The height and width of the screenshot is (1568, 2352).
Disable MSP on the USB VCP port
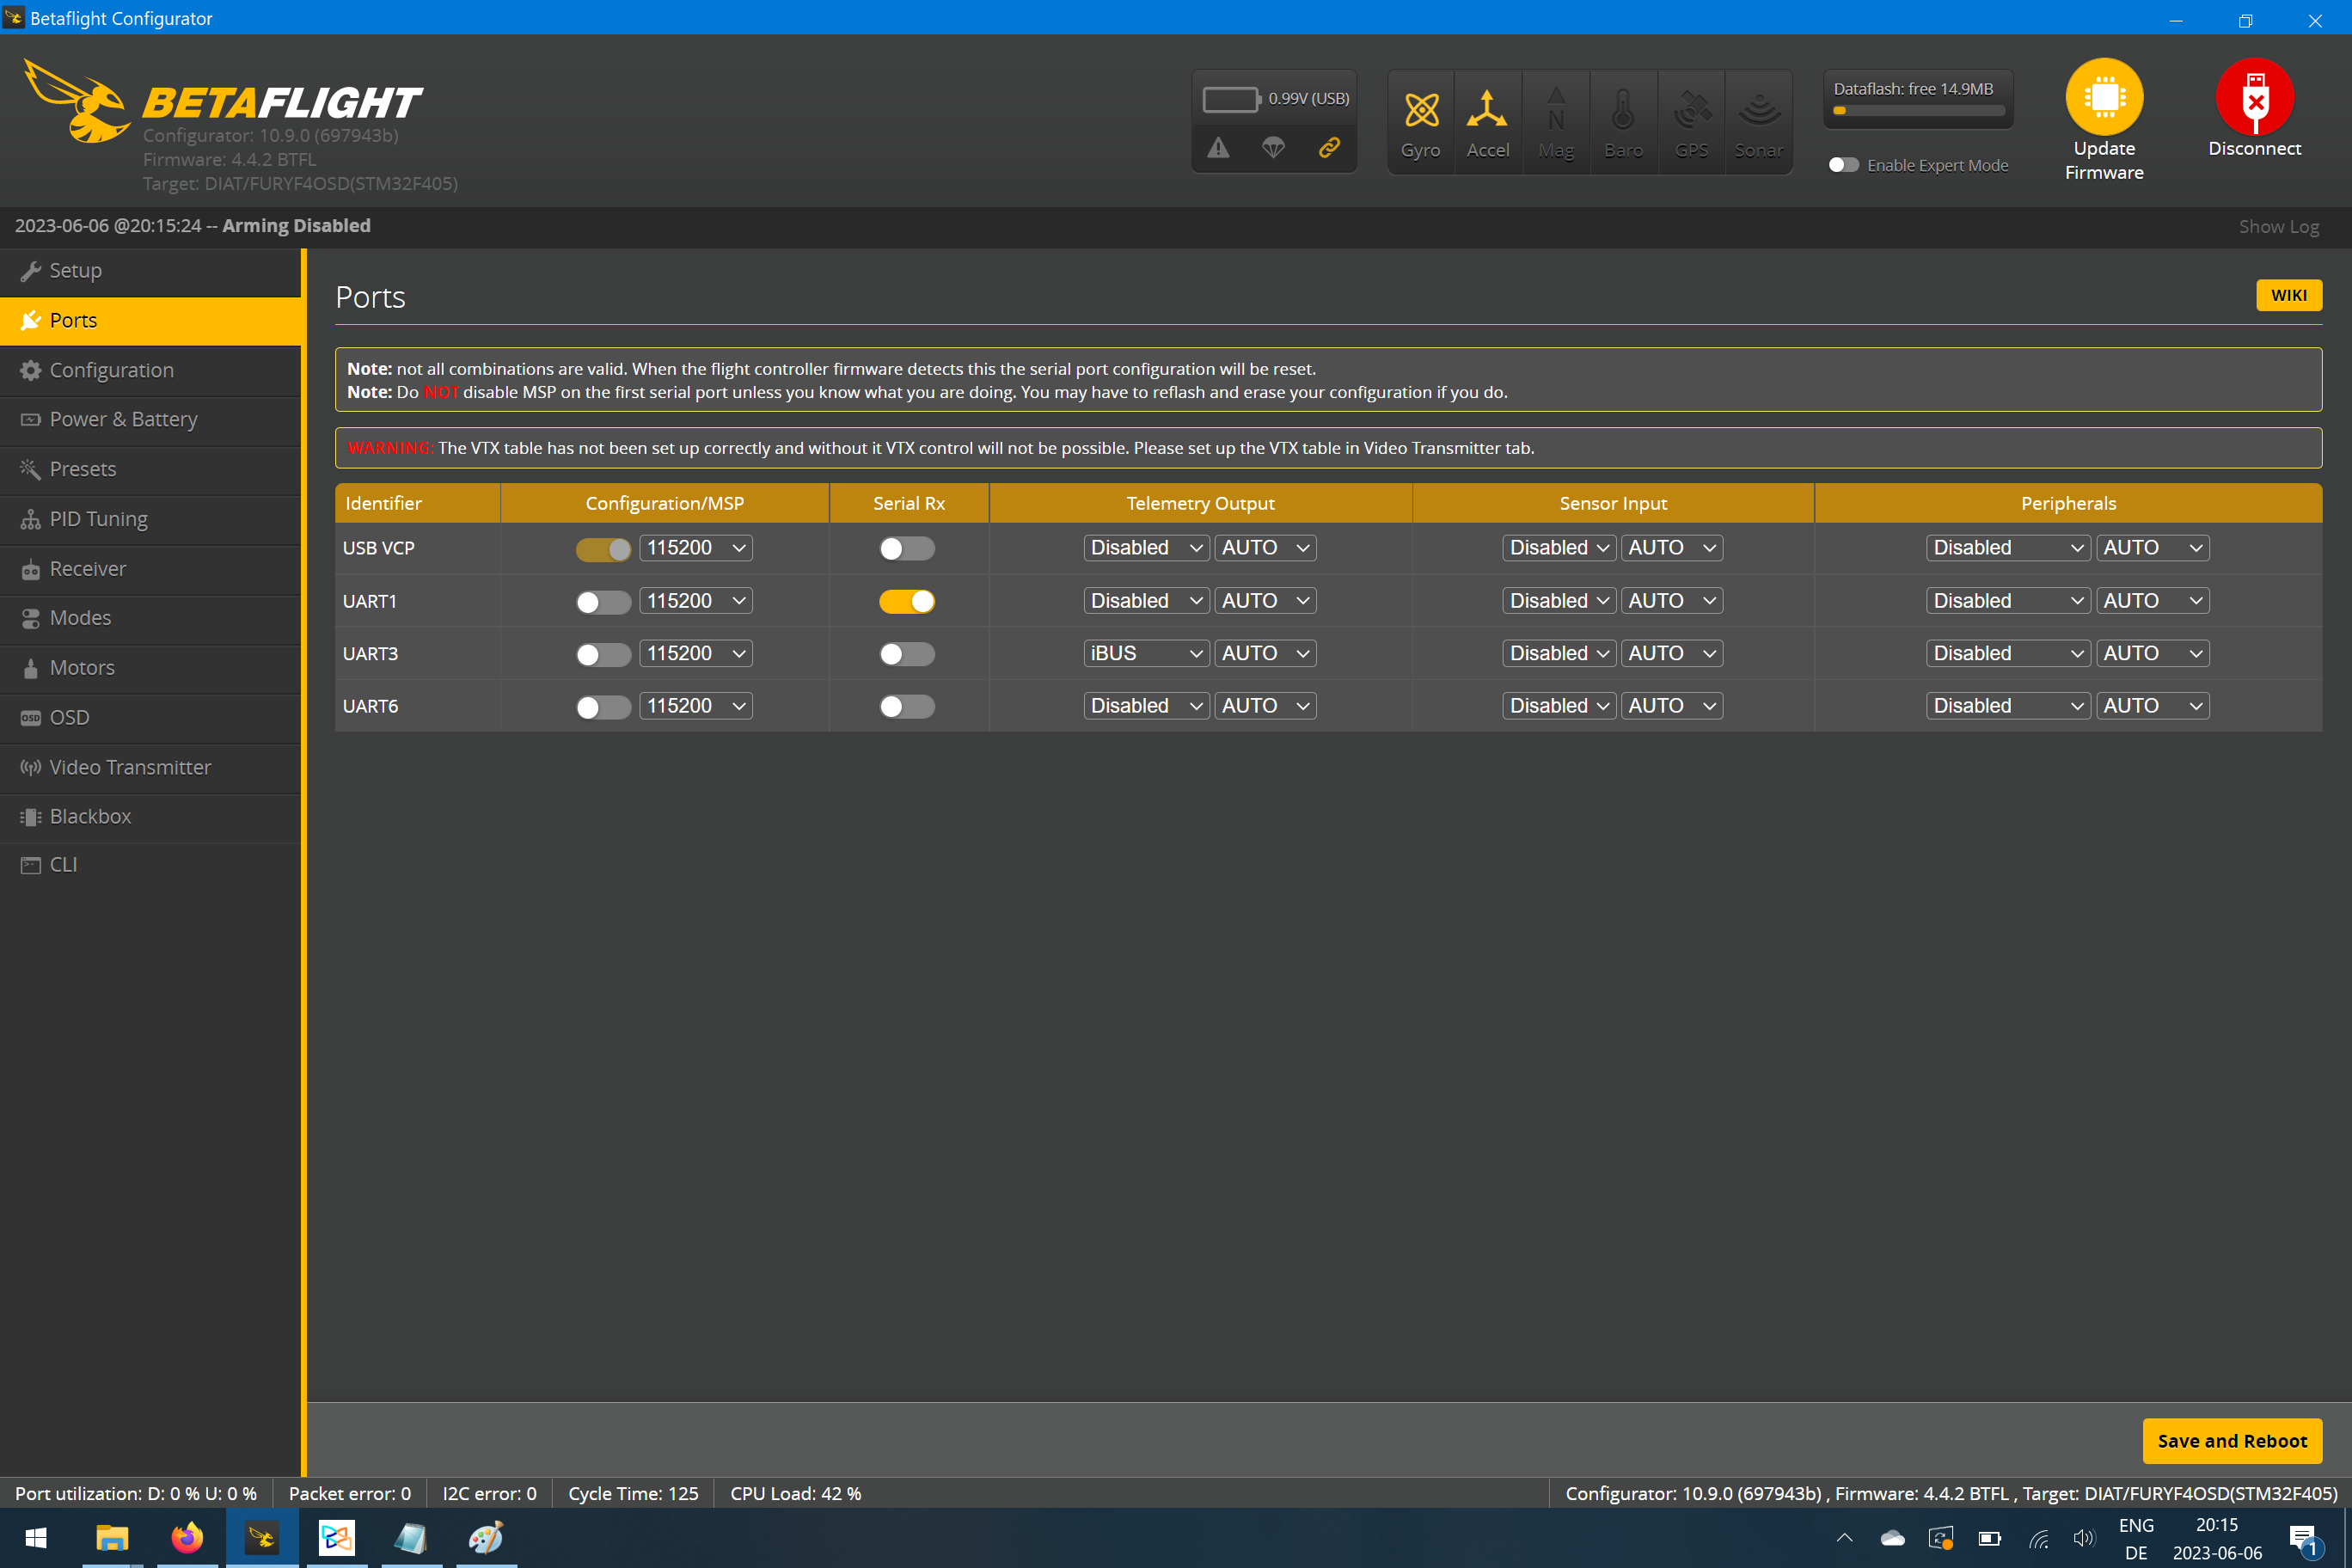click(x=603, y=548)
